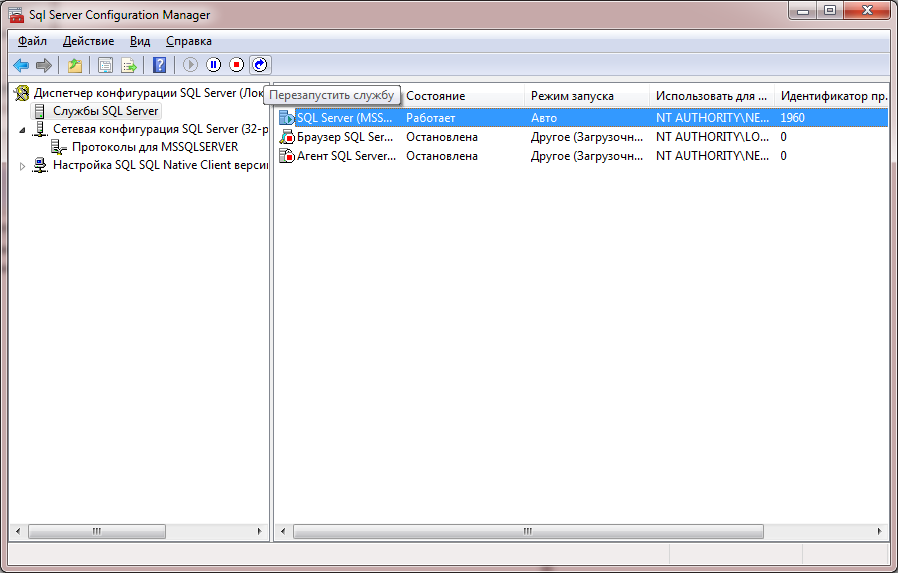Click the right pane horizontal scrollbar thumb

coord(528,532)
